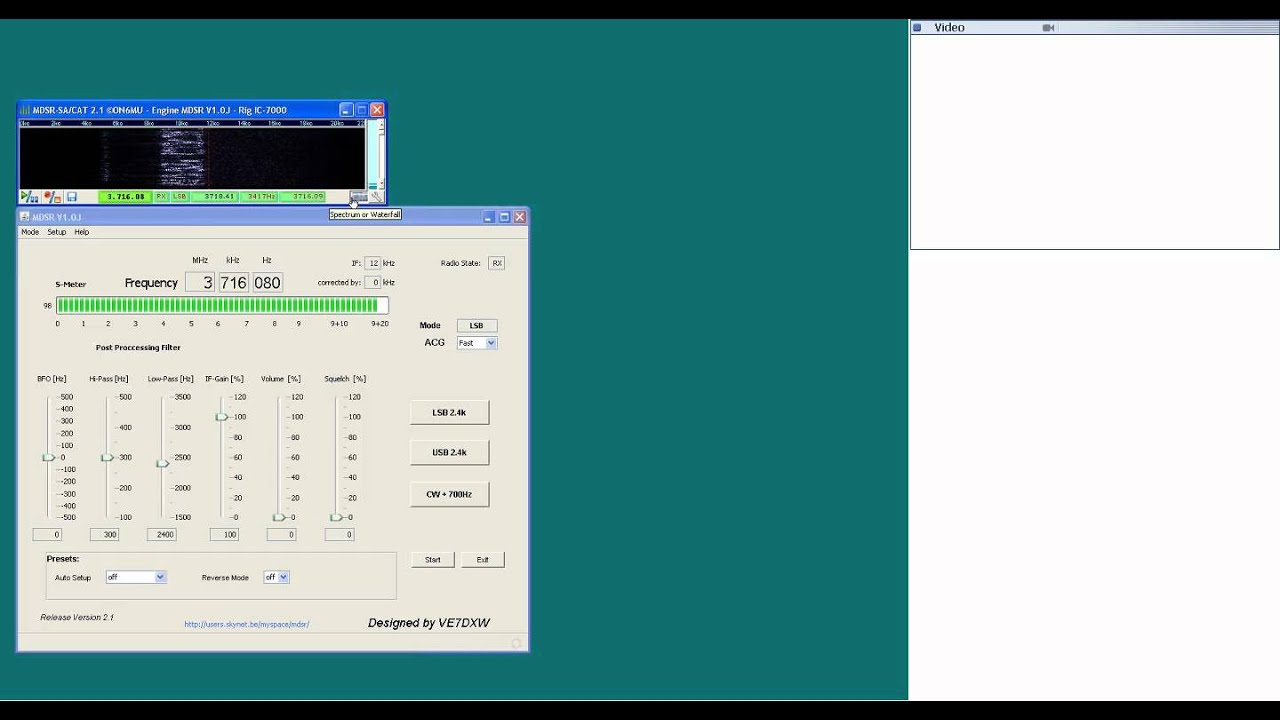Click the Hz frequency field showing 080

click(x=267, y=283)
